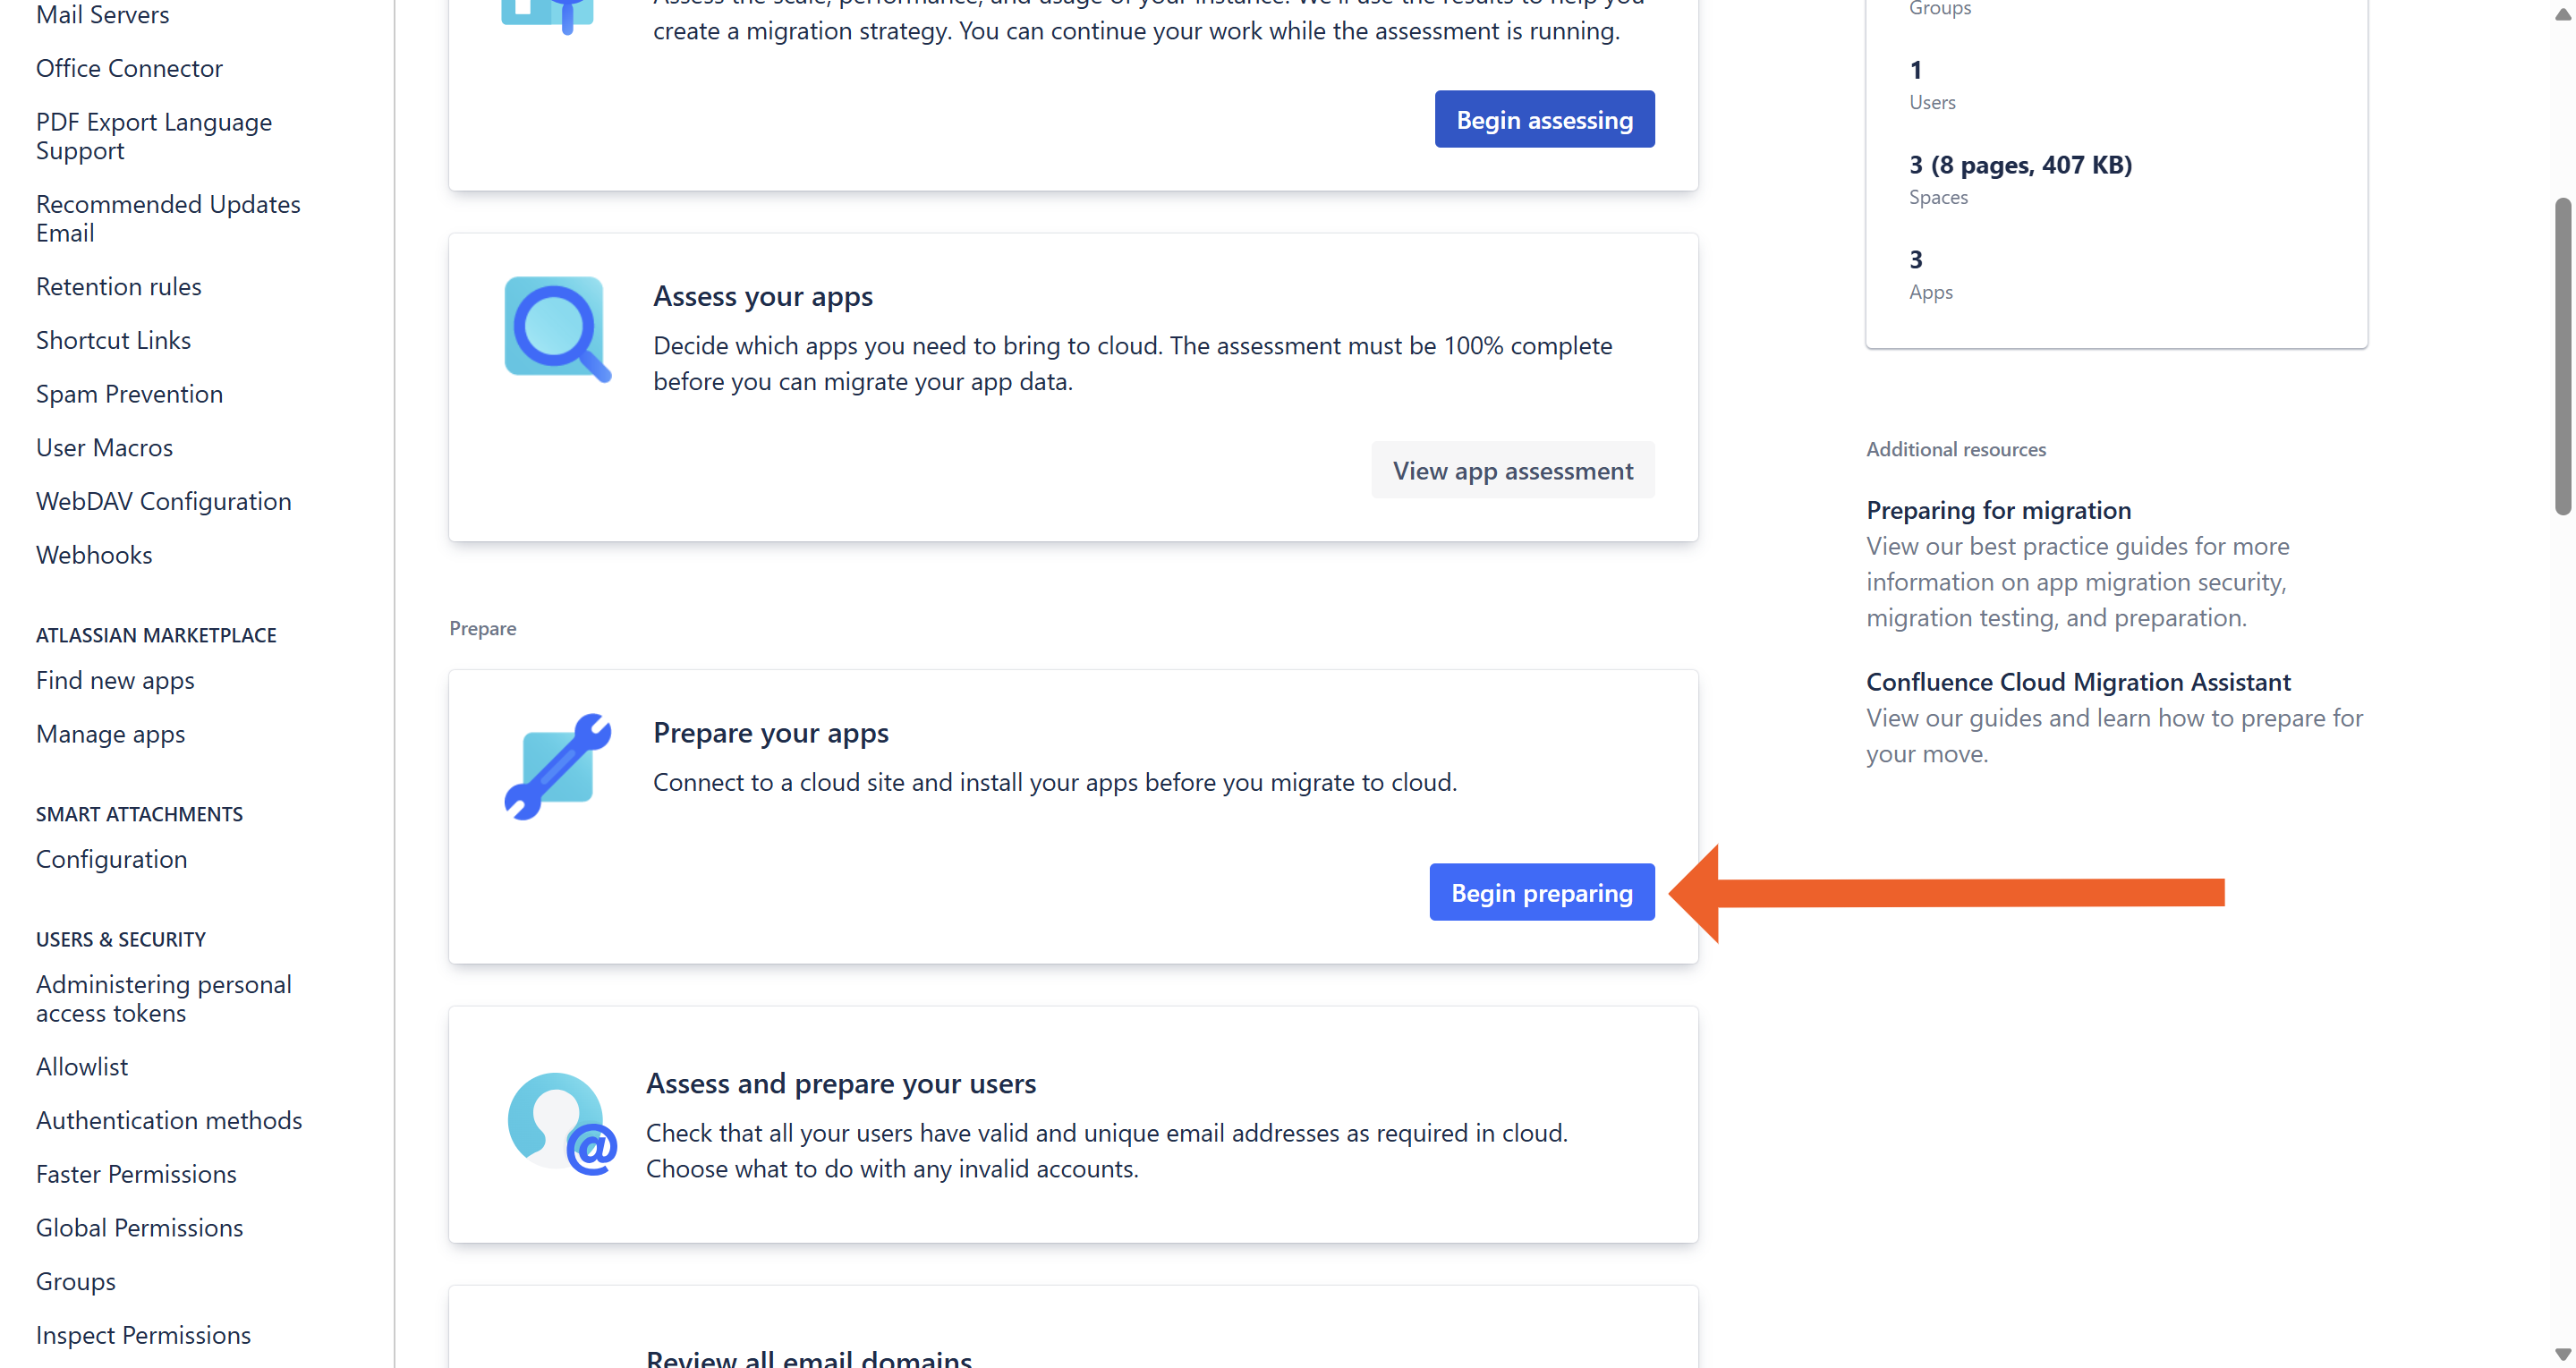Select Webhooks from the sidebar
This screenshot has height=1368, width=2576.
point(94,555)
